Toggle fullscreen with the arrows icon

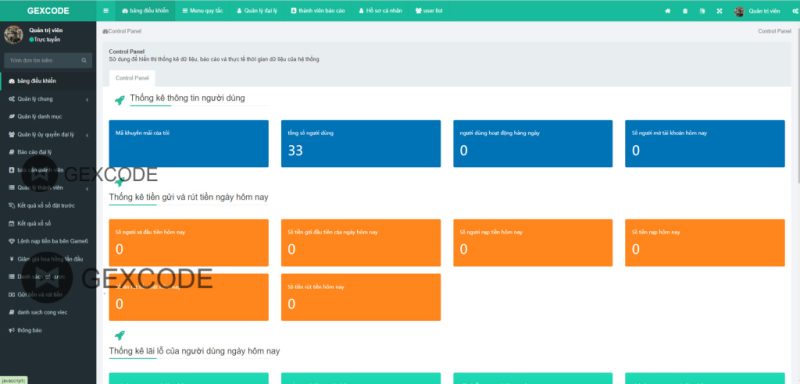coord(719,11)
